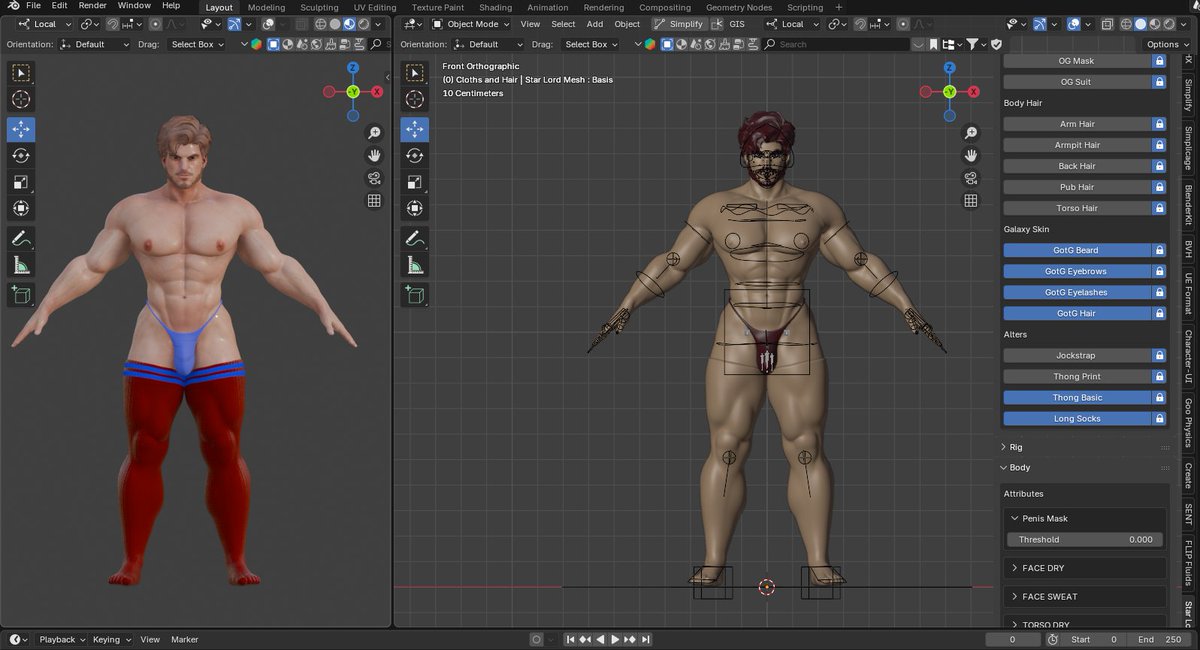The image size is (1200, 650).
Task: Click the Thong Basic button
Action: 1077,397
